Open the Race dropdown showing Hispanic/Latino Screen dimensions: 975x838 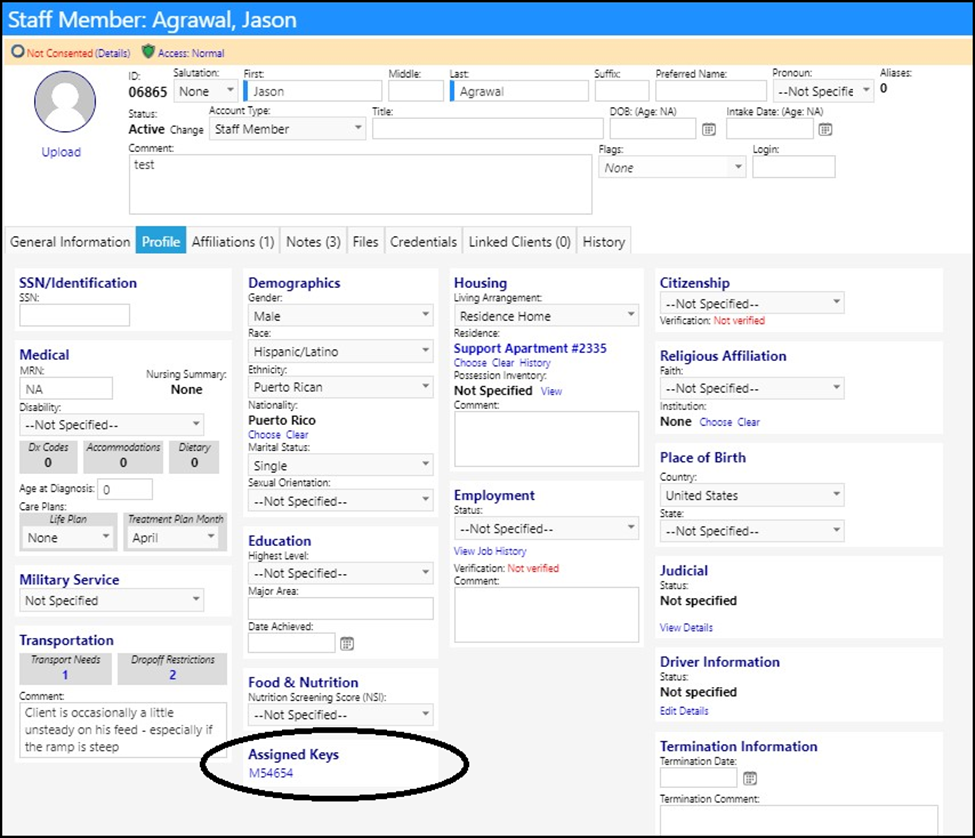[x=340, y=351]
